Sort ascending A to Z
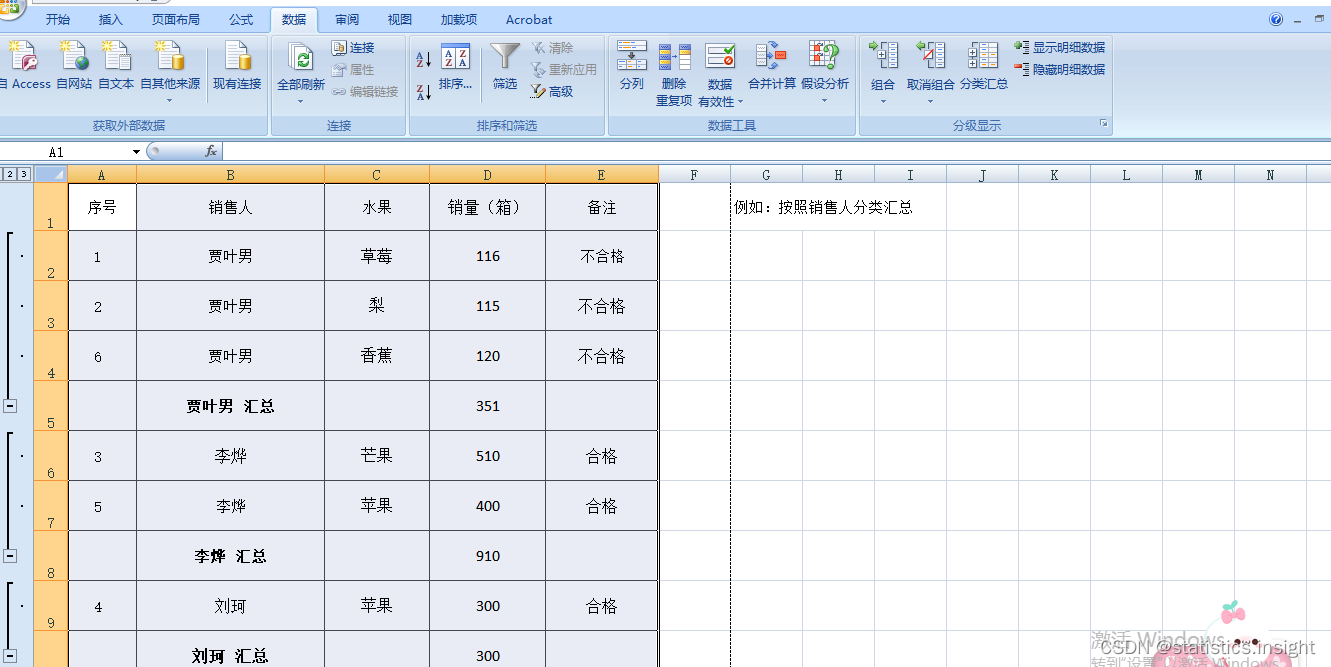Screen dimensions: 1331x667 pos(423,60)
